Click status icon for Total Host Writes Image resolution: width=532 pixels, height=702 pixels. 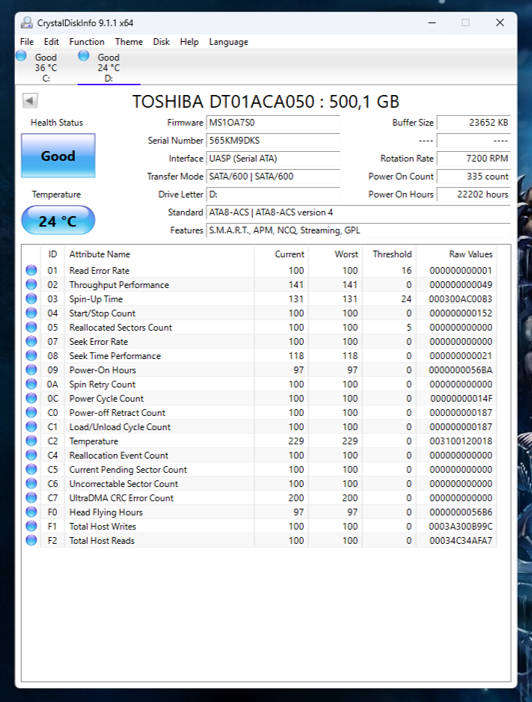(31, 526)
